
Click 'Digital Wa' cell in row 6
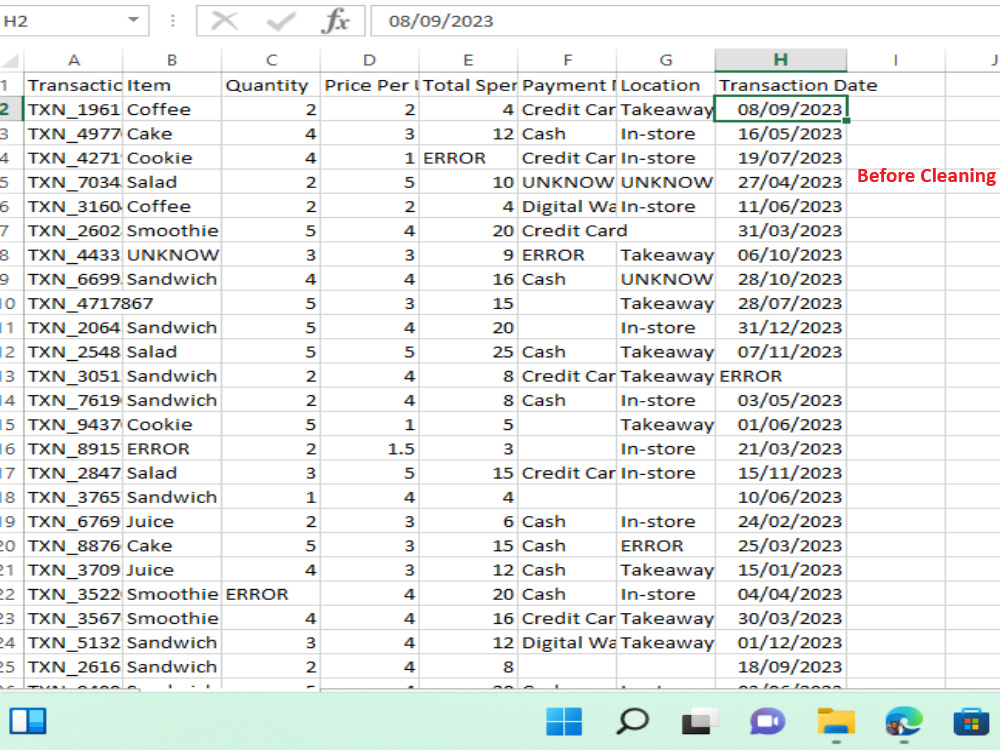568,206
